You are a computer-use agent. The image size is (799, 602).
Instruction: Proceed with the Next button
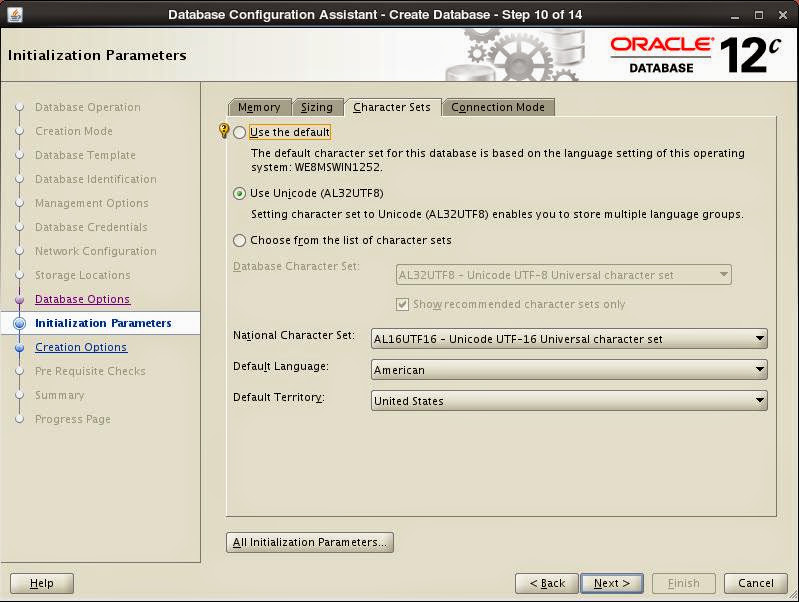(x=612, y=583)
